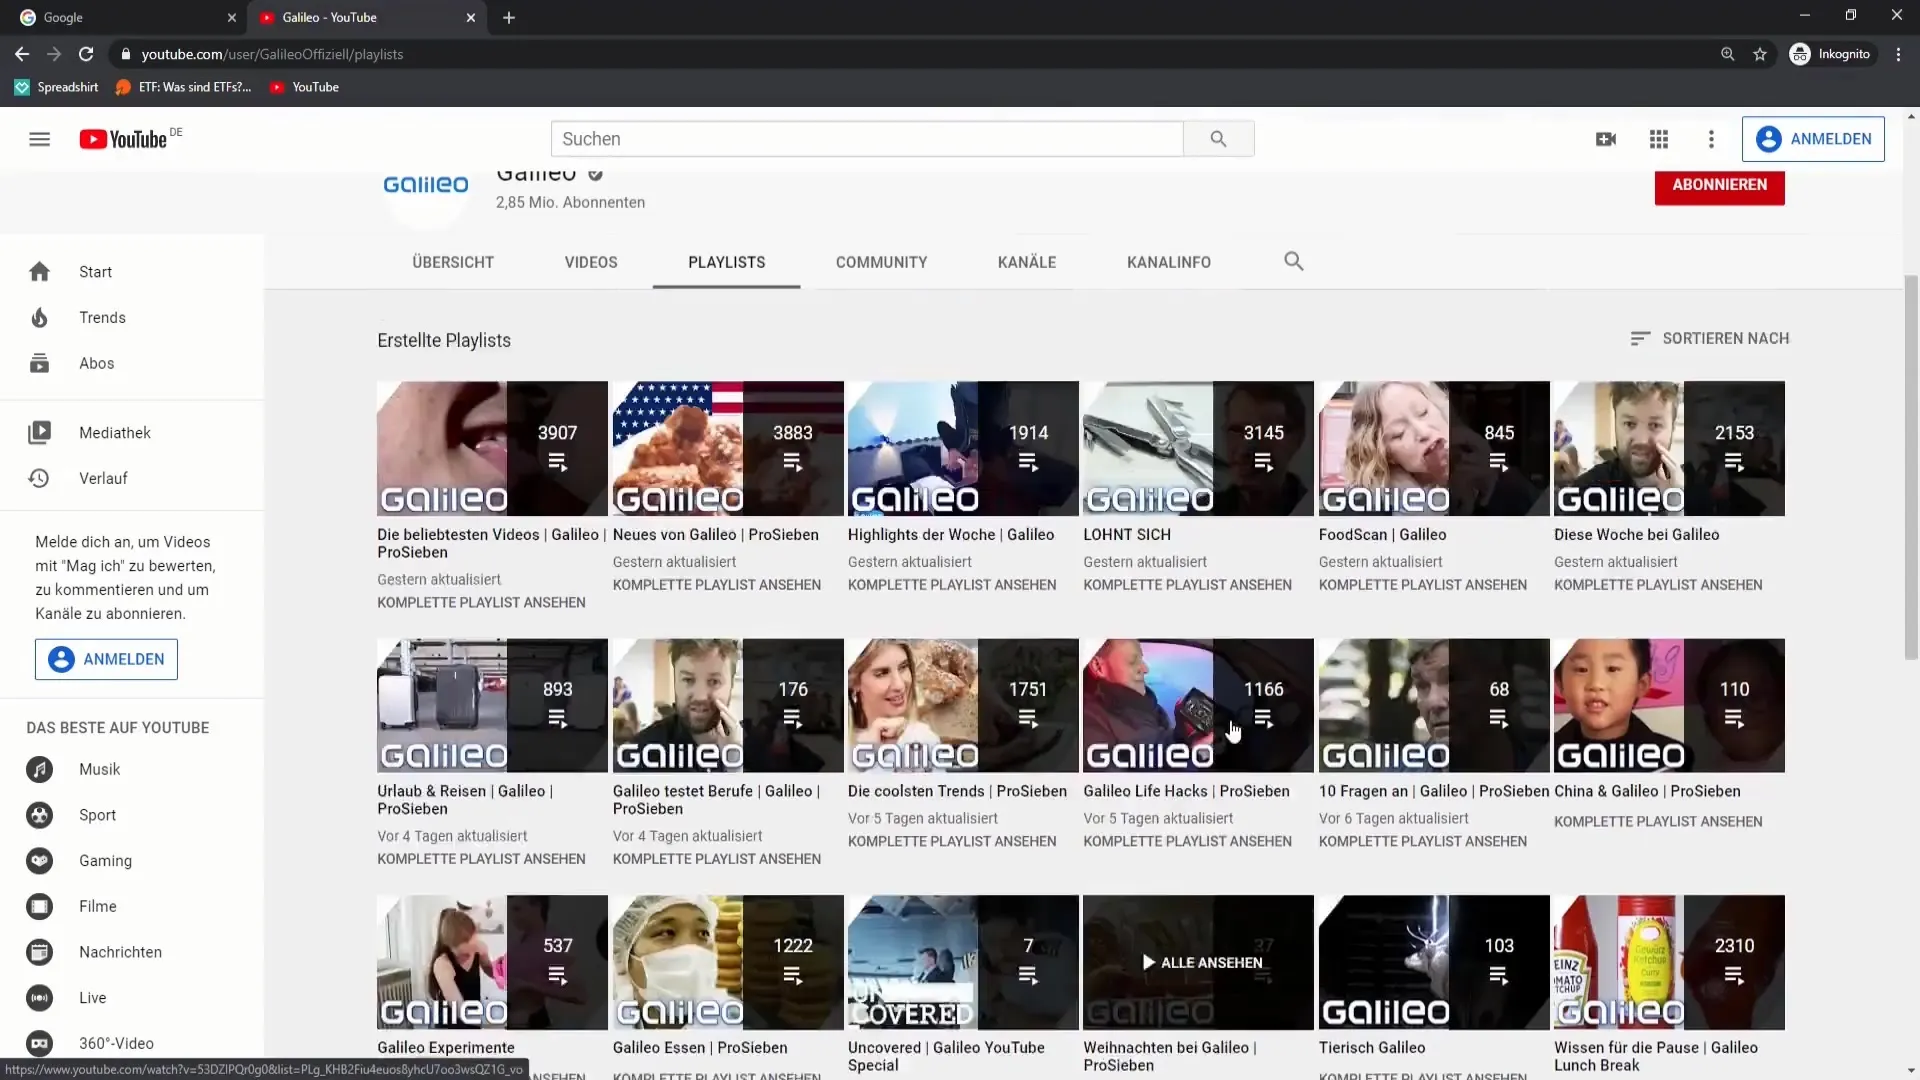Screen dimensions: 1920x1080
Task: Open 10 Fragen an playlist thumbnail
Action: point(1434,705)
